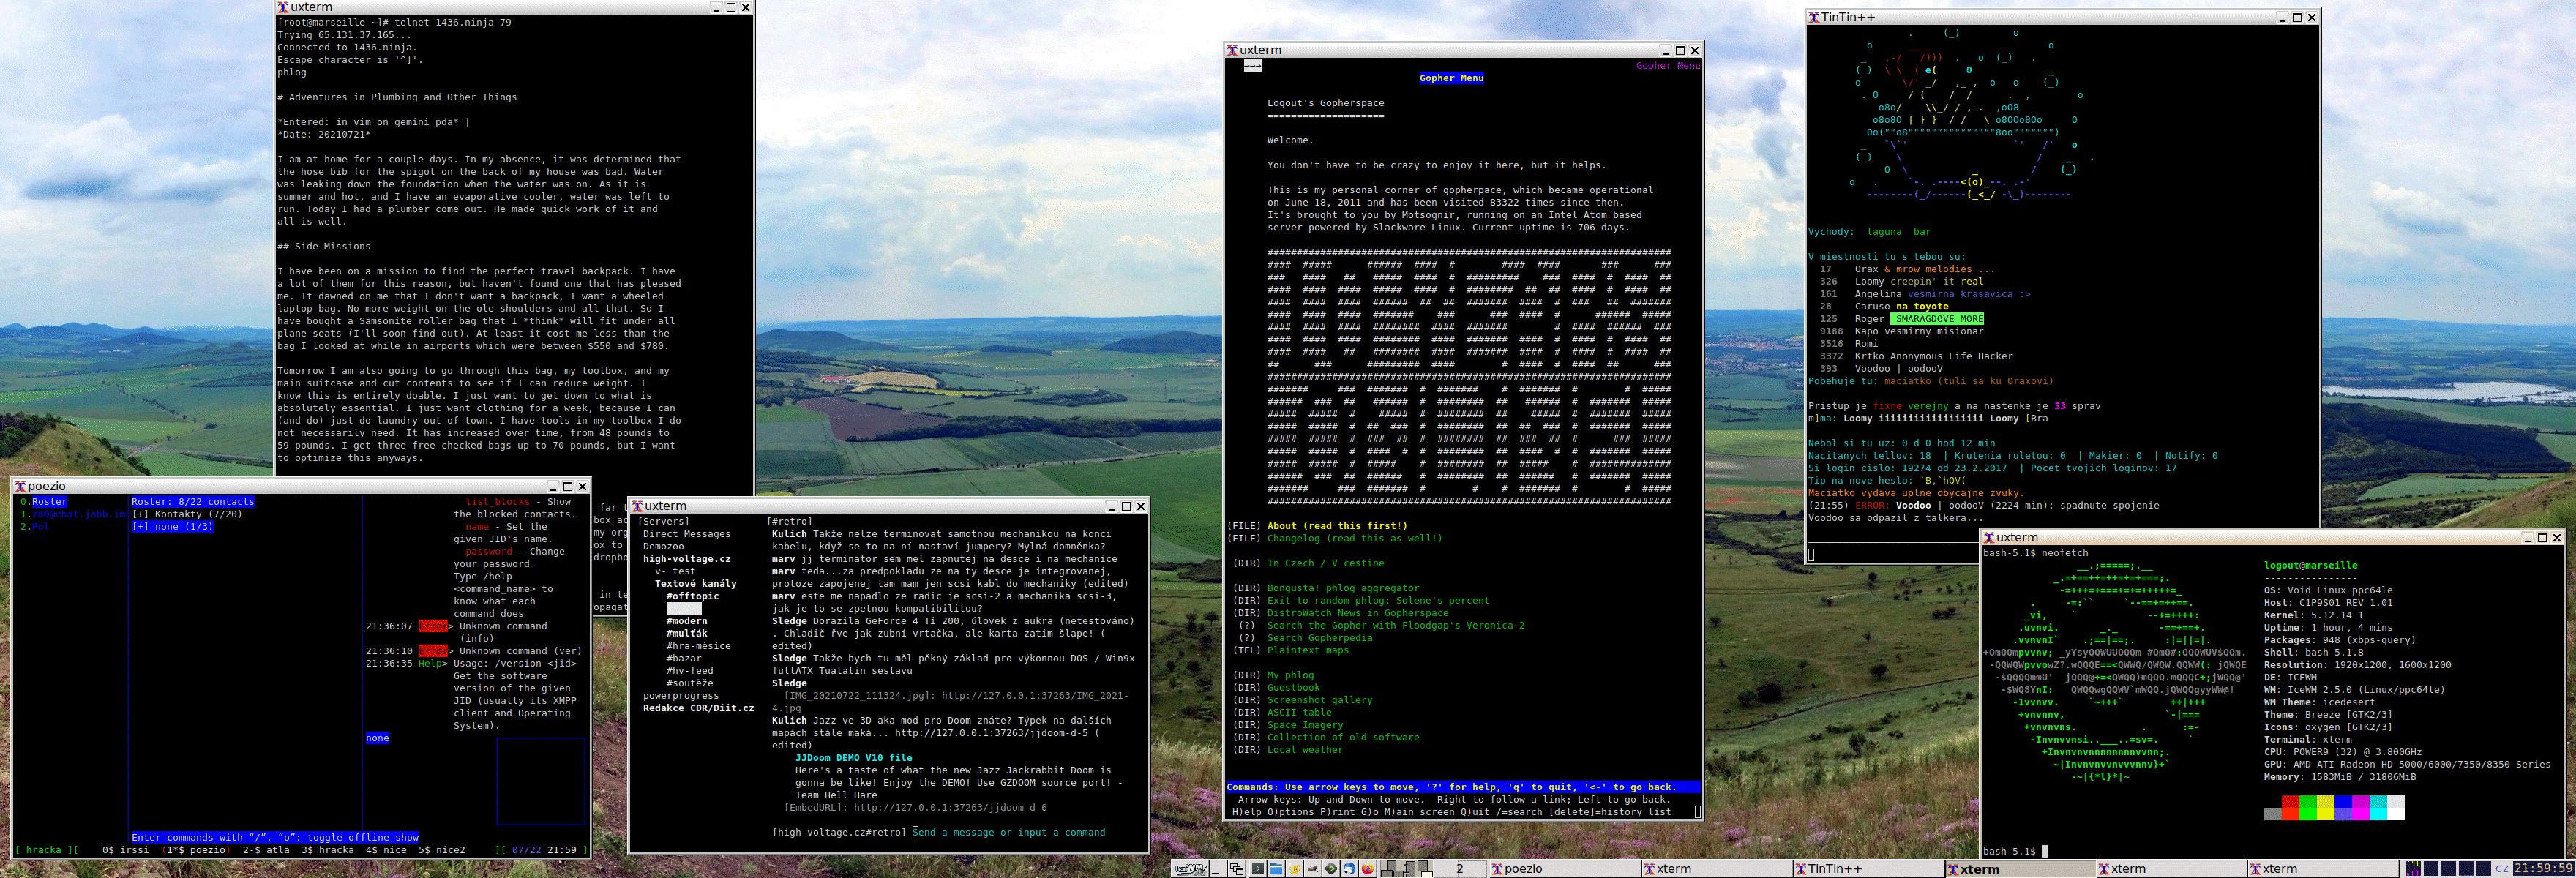Launch Firefox from the taskbar

click(x=1368, y=869)
